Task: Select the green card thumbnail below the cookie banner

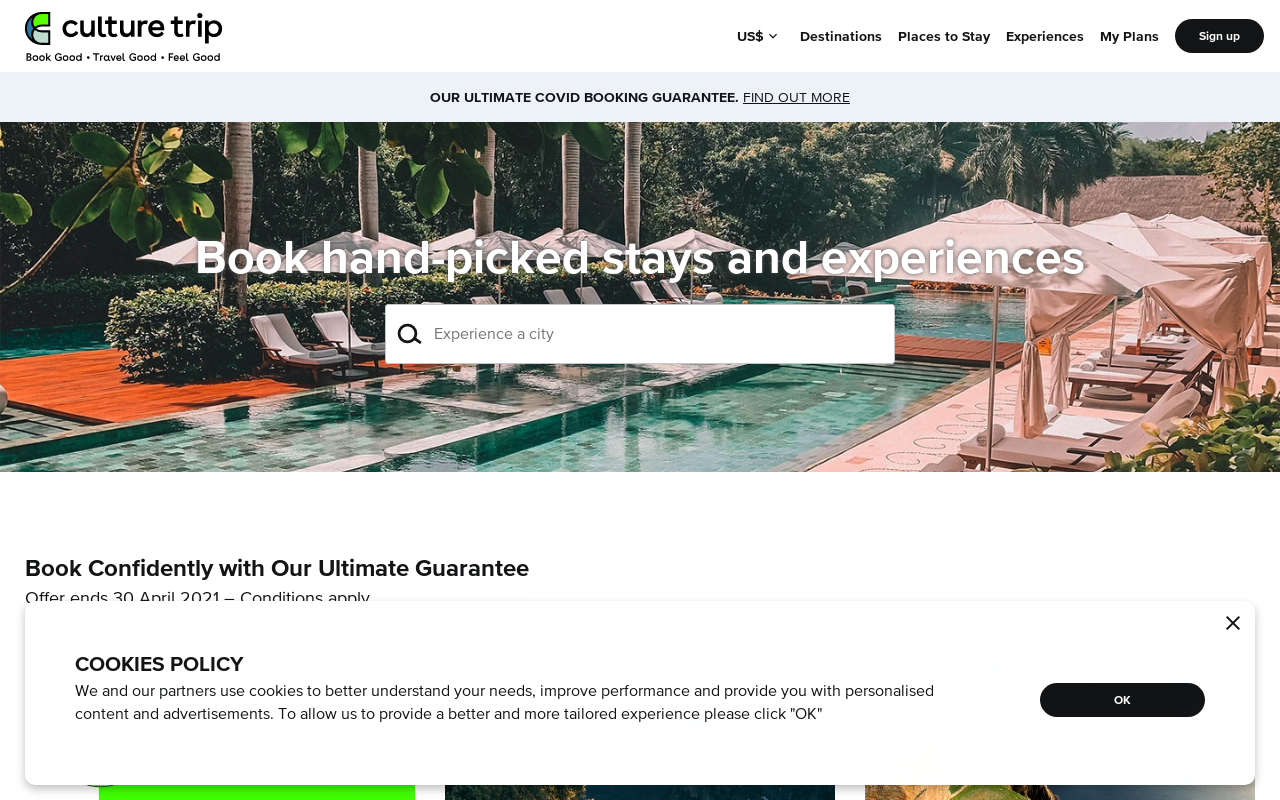Action: [257, 792]
